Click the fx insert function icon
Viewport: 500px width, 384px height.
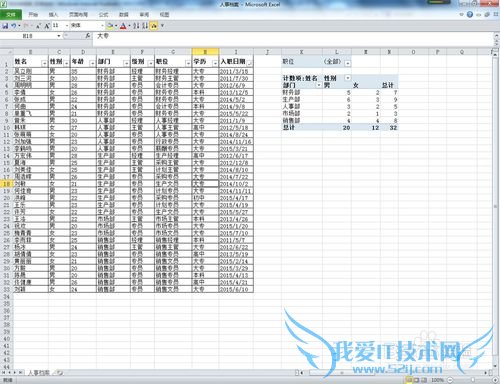88,35
